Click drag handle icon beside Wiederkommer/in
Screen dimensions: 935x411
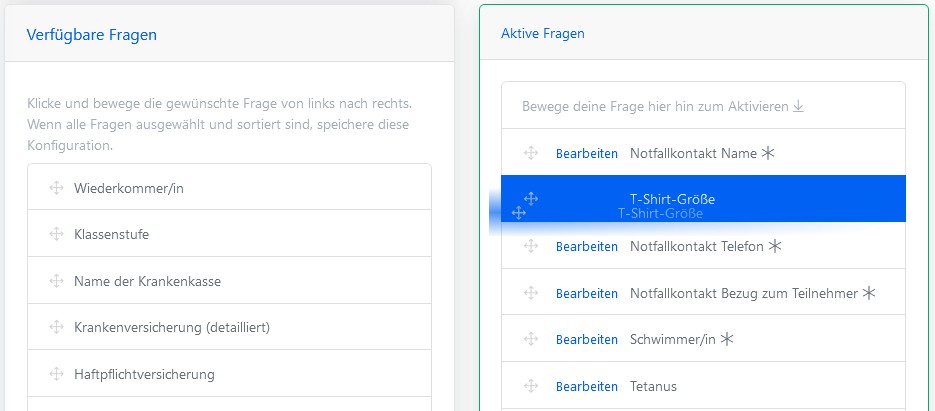point(56,187)
